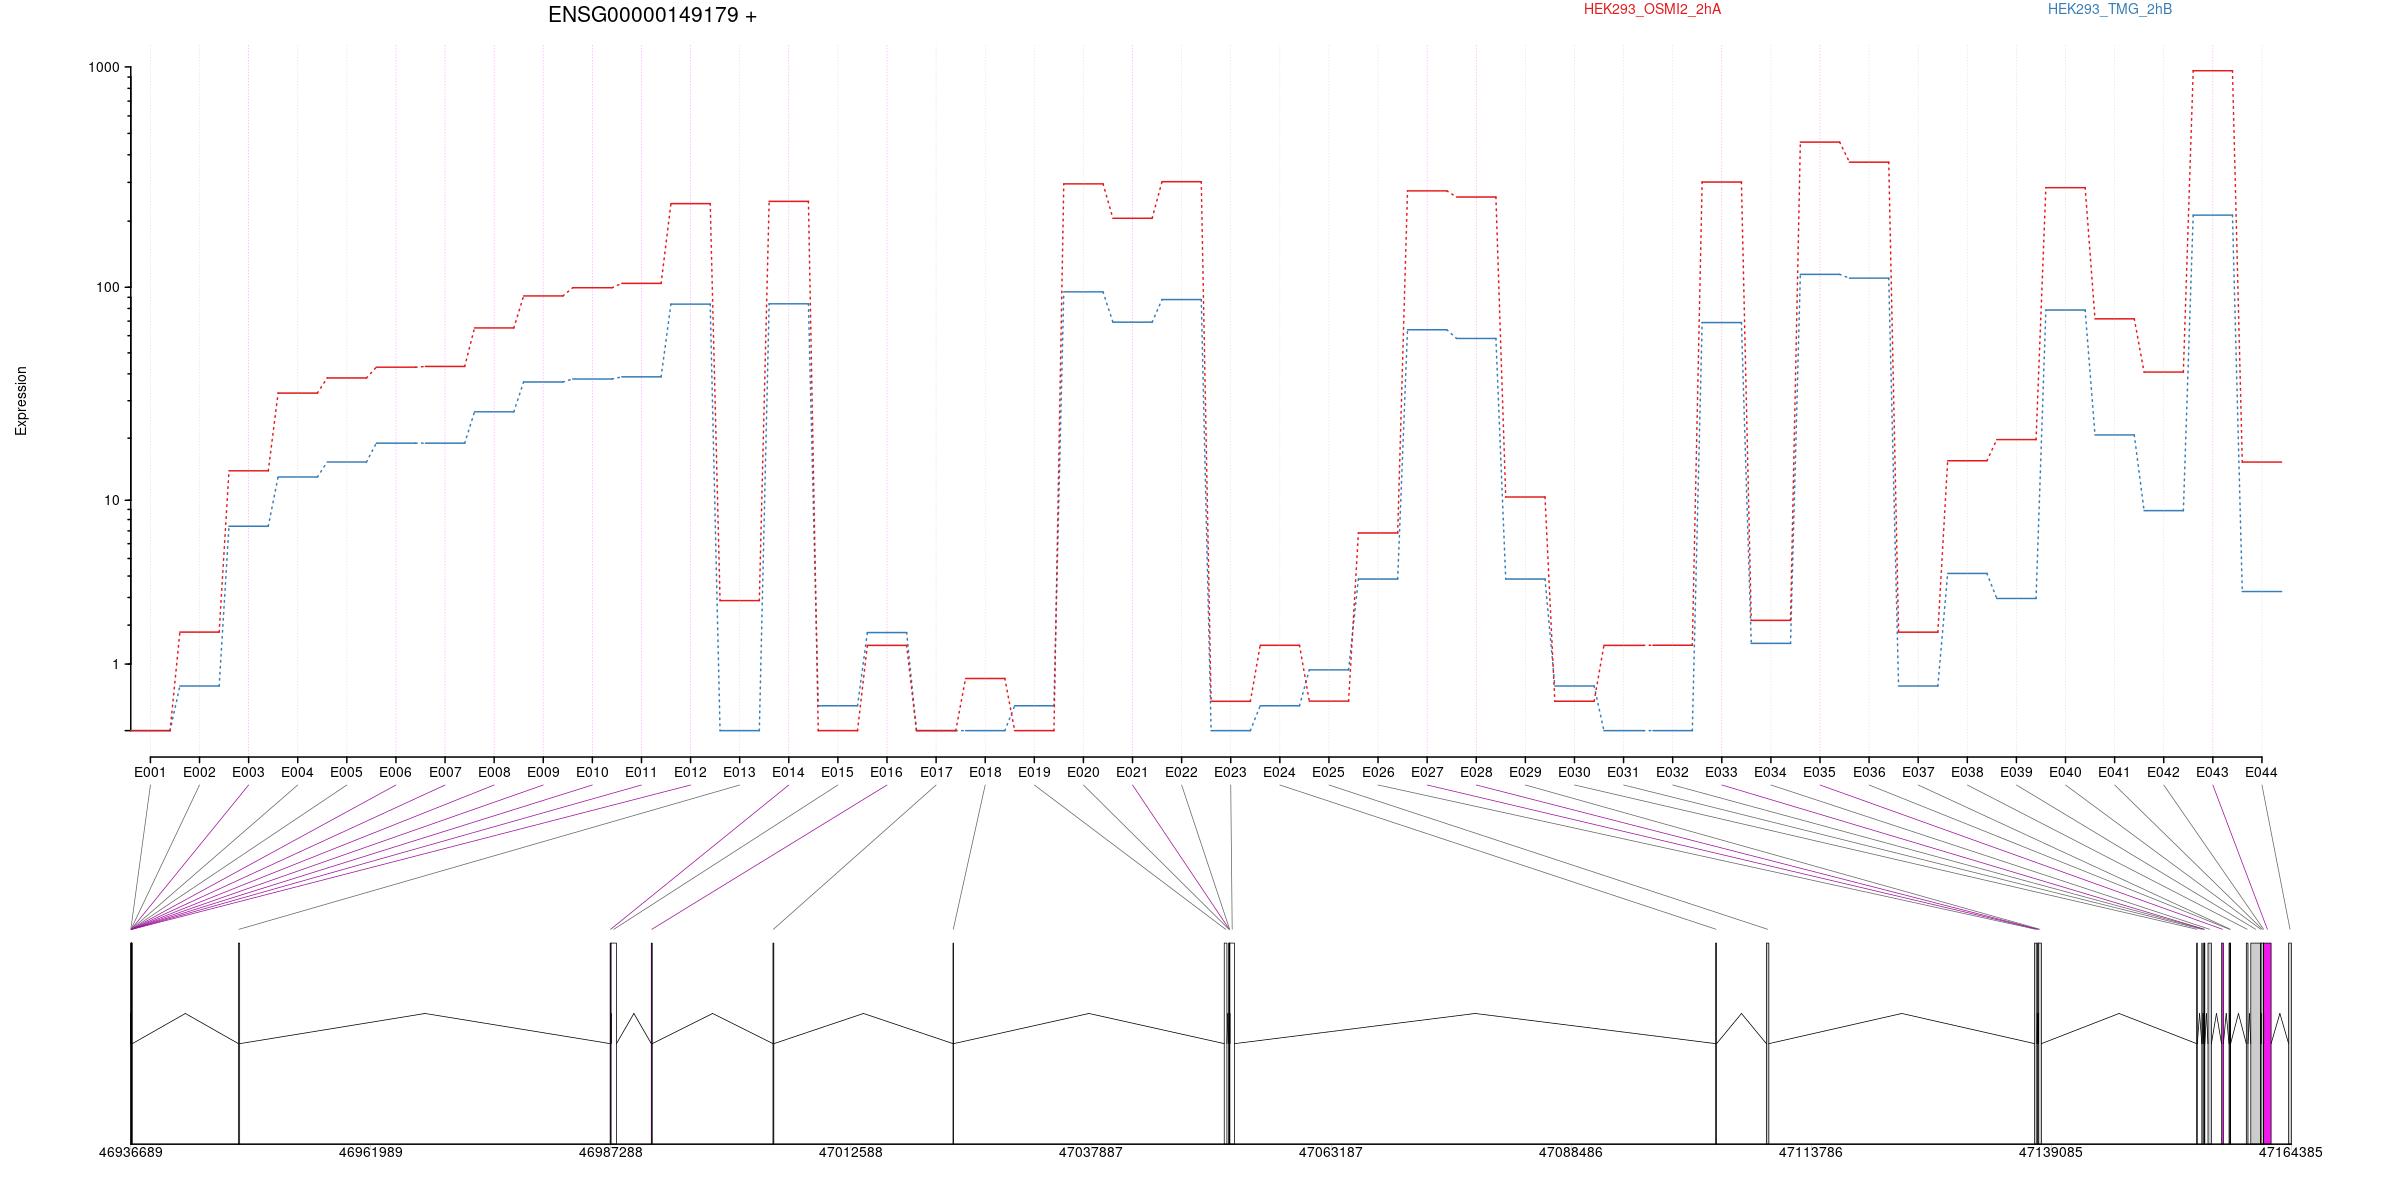Click exon label E033
Image resolution: width=2400 pixels, height=1200 pixels.
point(1721,772)
